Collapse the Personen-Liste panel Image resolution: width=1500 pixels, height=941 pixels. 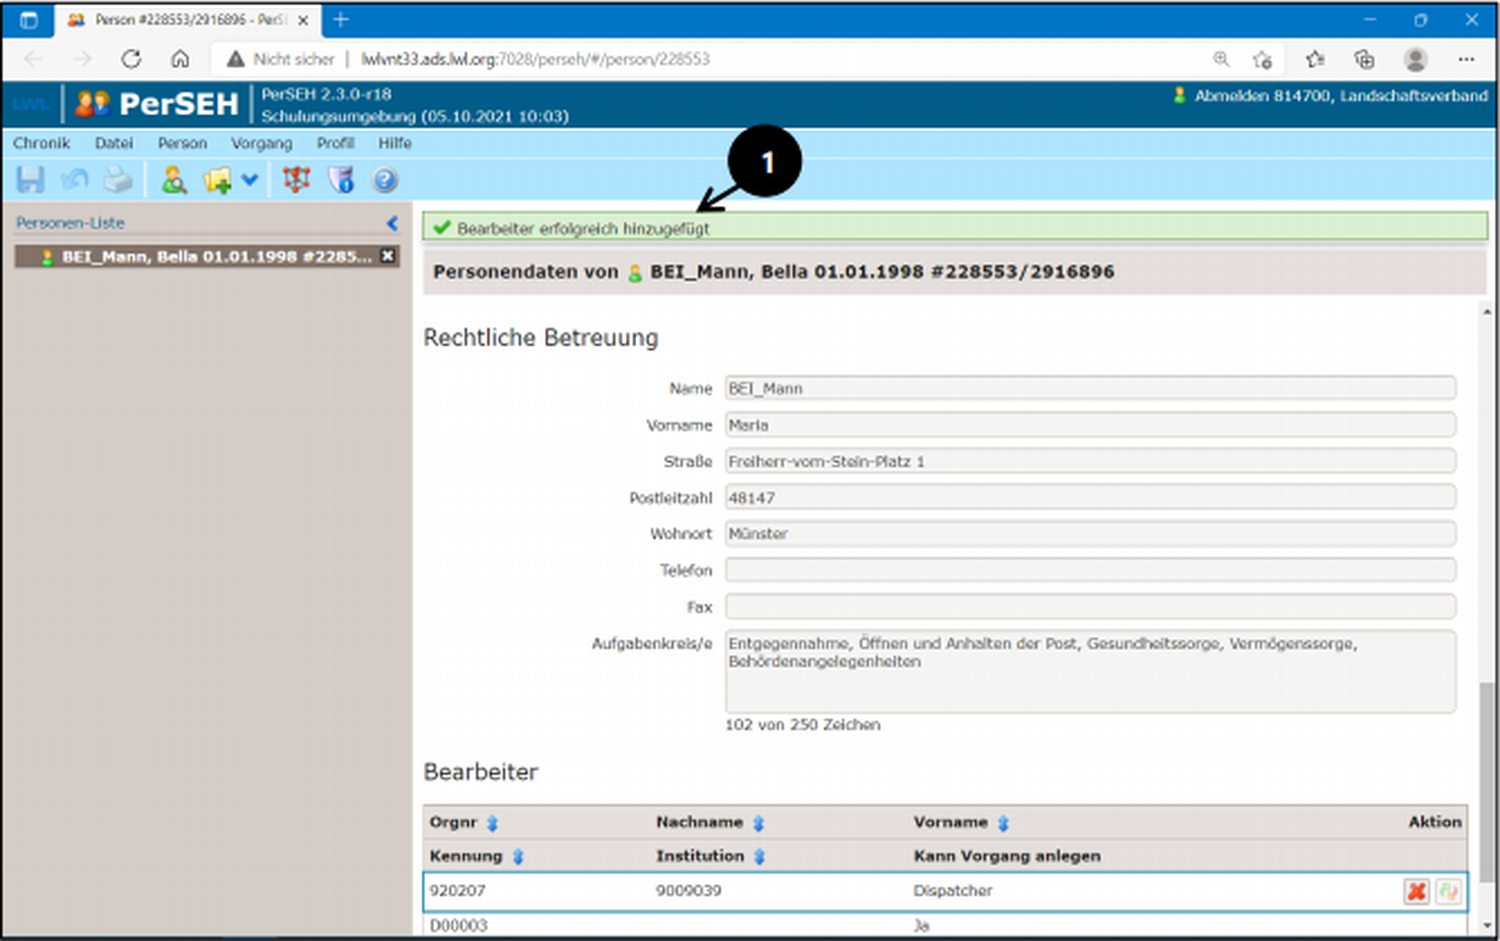click(x=392, y=223)
